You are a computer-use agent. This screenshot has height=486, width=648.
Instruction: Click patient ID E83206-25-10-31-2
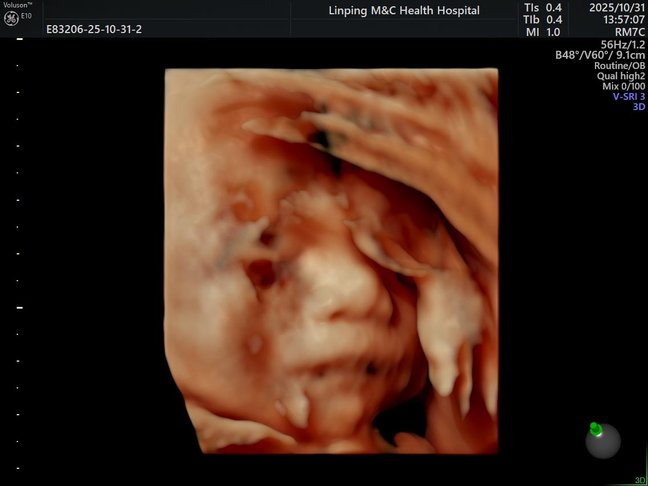94,30
